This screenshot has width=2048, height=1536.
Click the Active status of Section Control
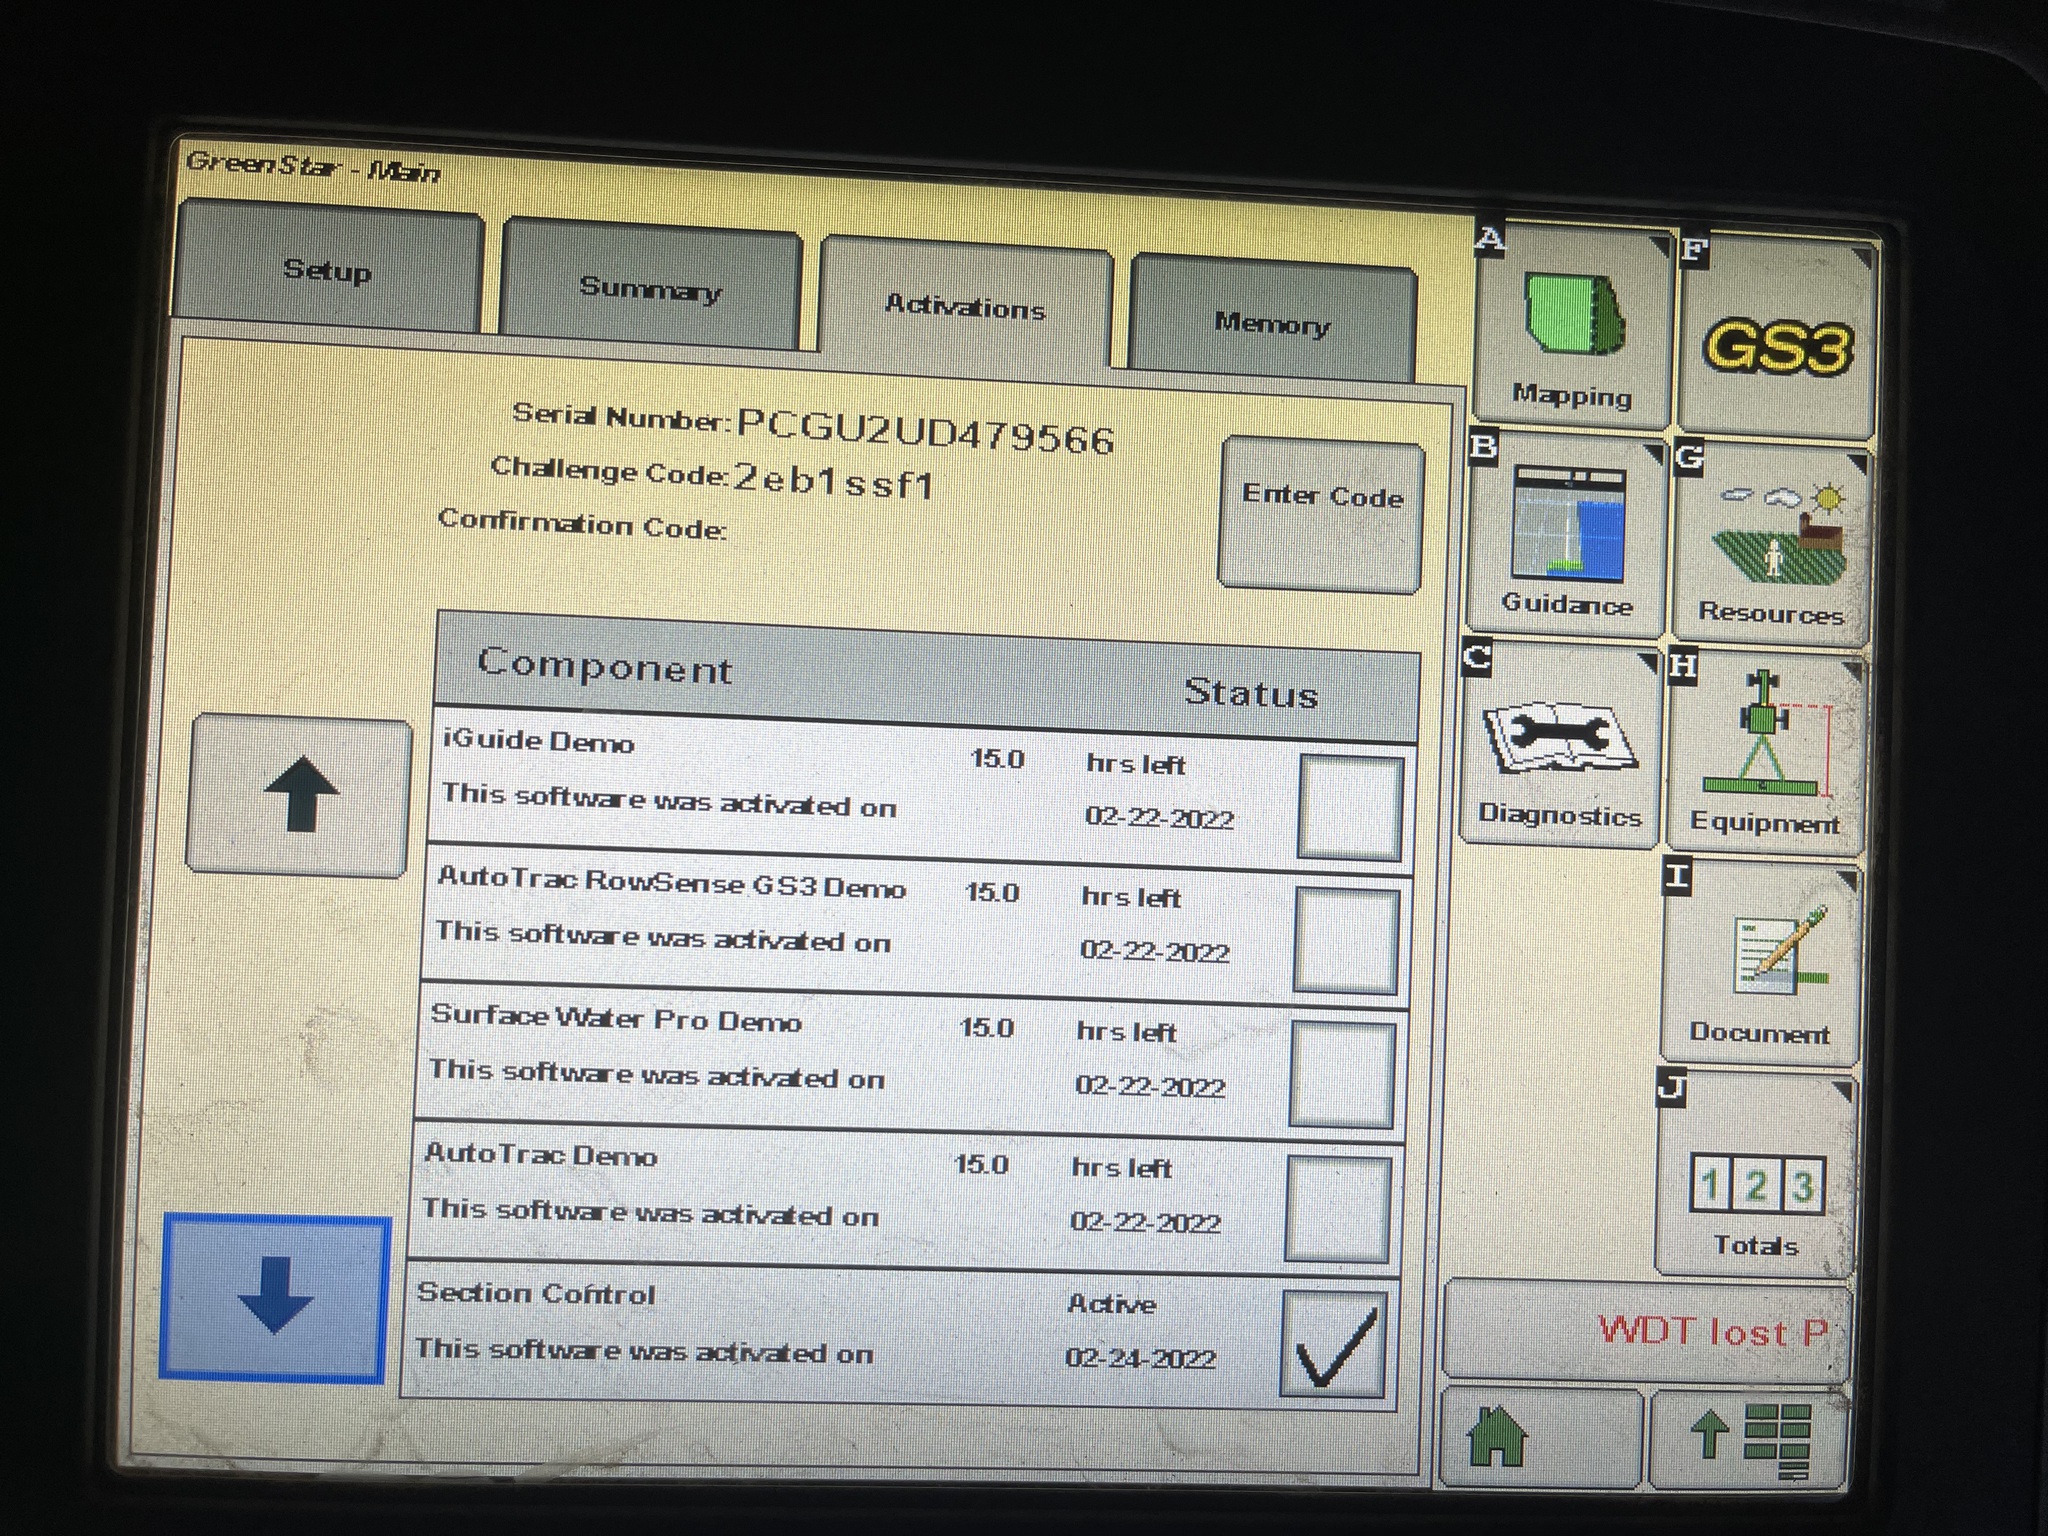[x=1111, y=1303]
